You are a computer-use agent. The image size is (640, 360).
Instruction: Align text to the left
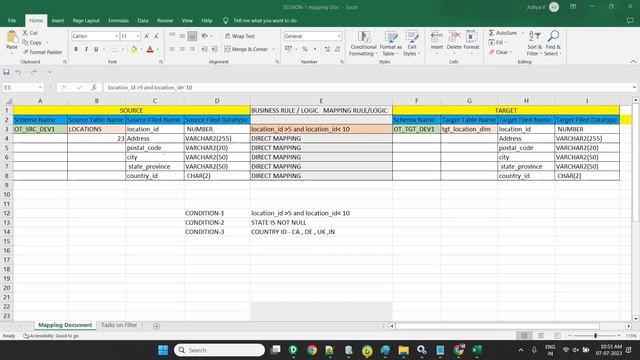172,49
